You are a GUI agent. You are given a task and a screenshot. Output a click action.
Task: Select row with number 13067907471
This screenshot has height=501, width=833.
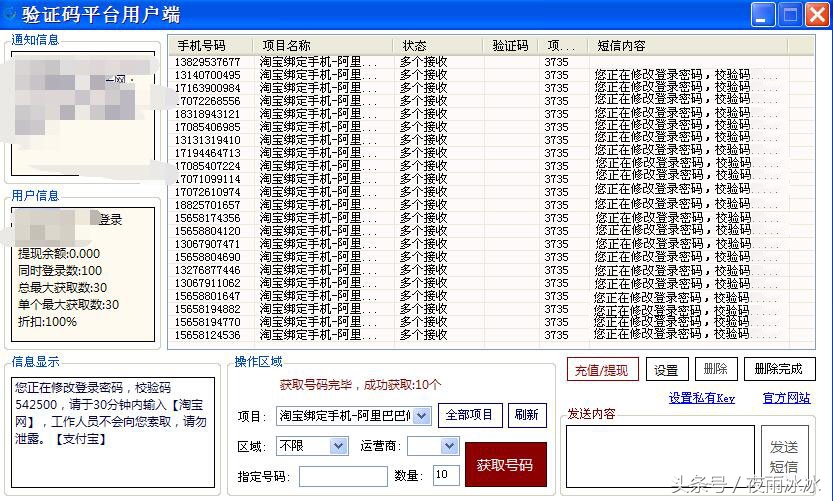491,244
